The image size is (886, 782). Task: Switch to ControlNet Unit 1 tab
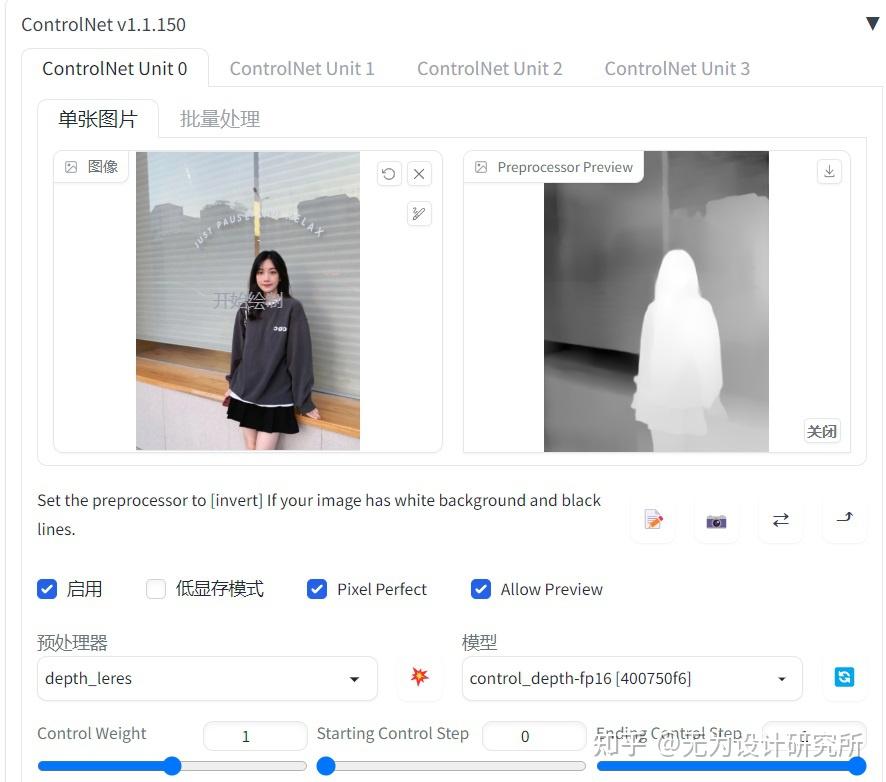point(302,68)
